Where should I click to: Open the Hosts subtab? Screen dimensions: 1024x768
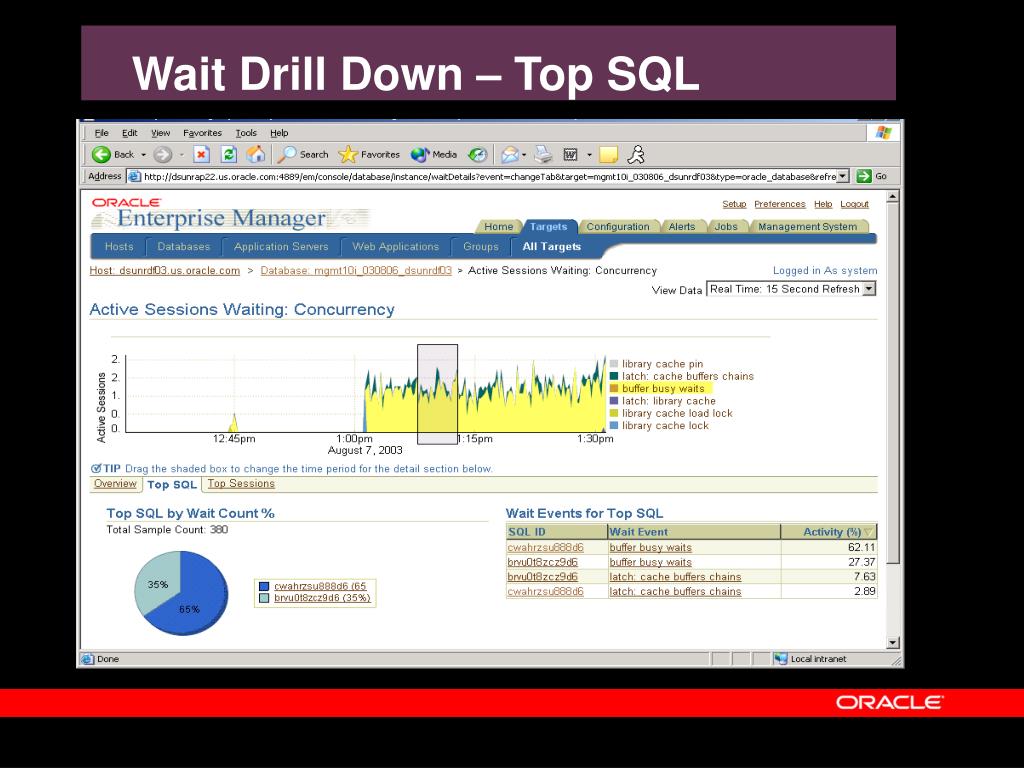pyautogui.click(x=119, y=247)
